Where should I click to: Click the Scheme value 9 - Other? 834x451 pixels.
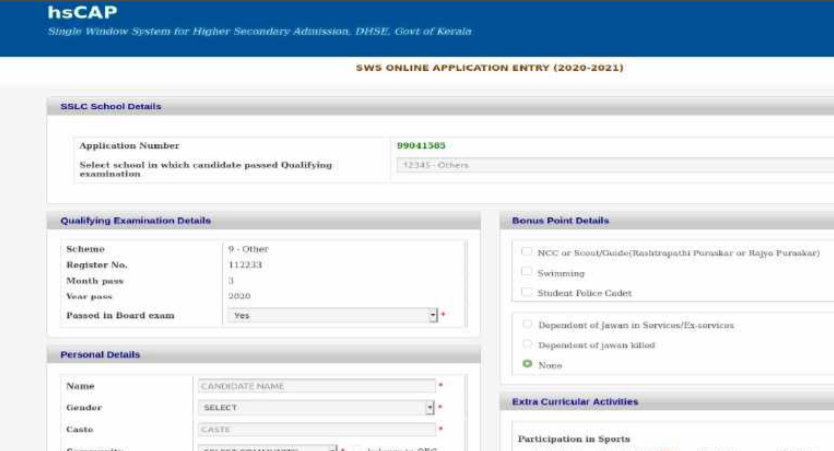(x=248, y=249)
